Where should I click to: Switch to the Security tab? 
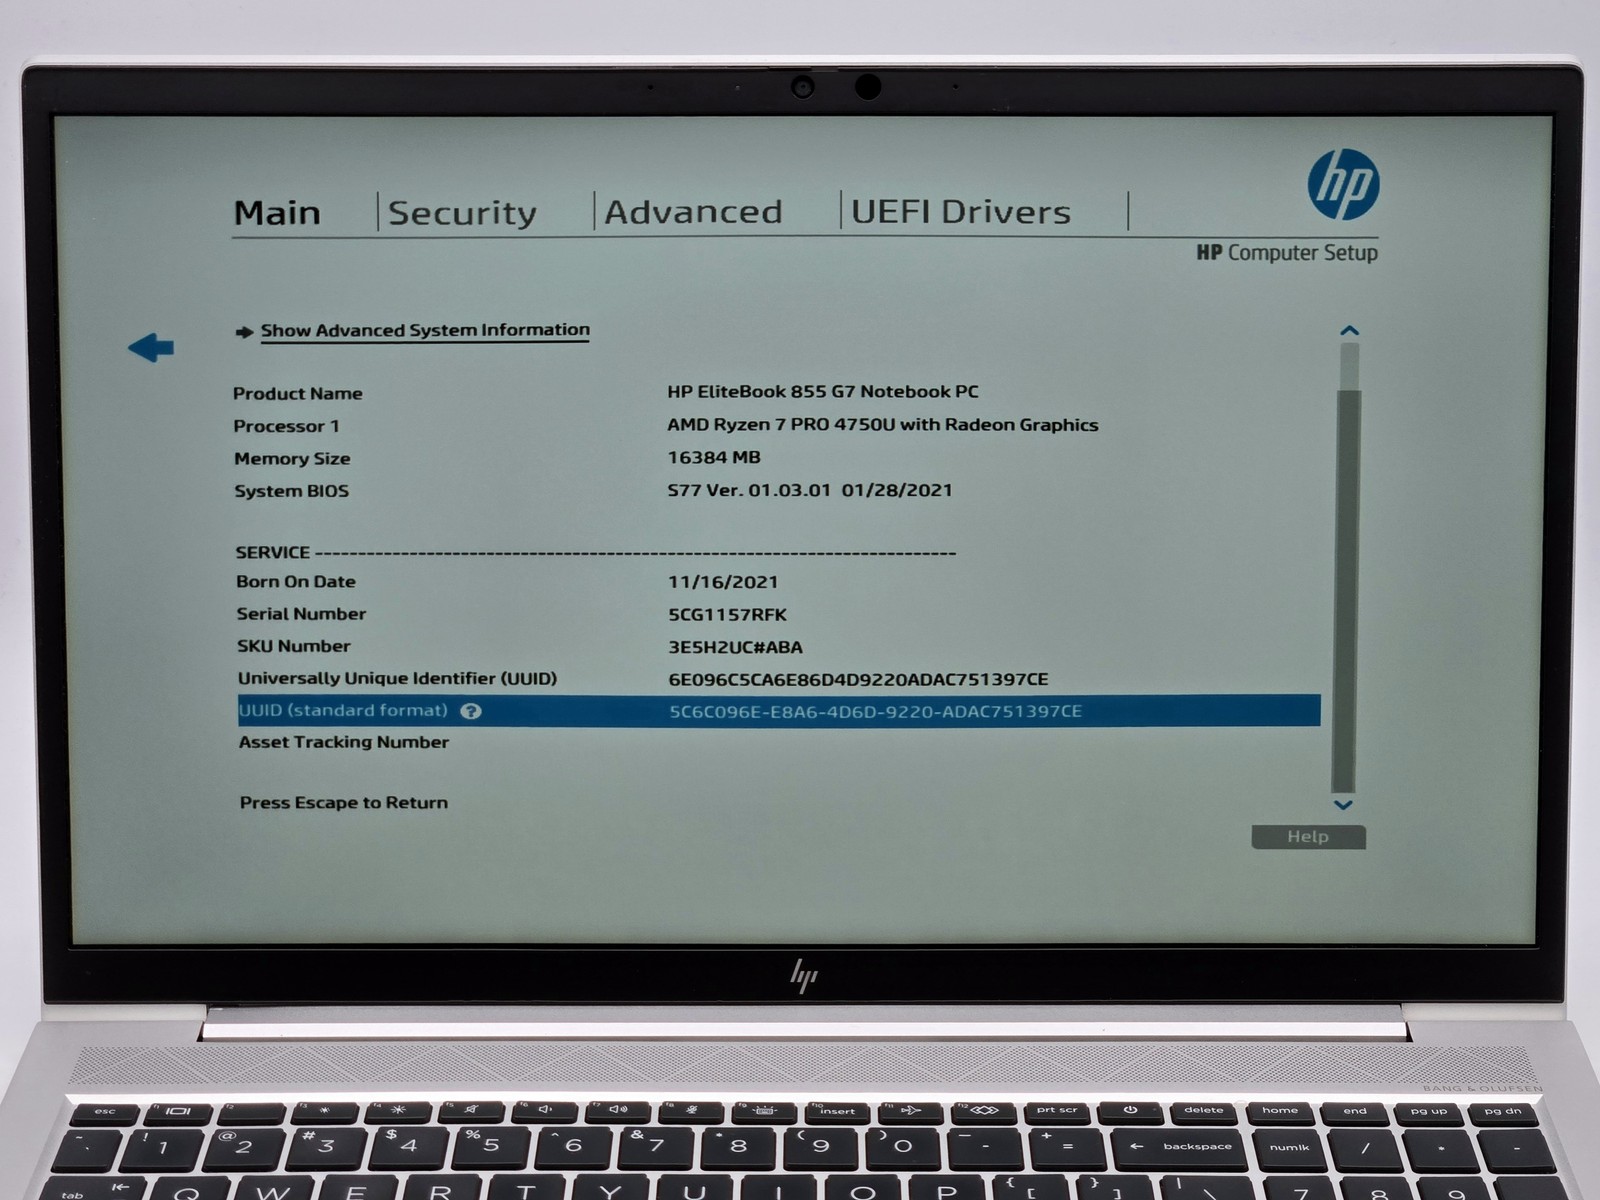[462, 213]
